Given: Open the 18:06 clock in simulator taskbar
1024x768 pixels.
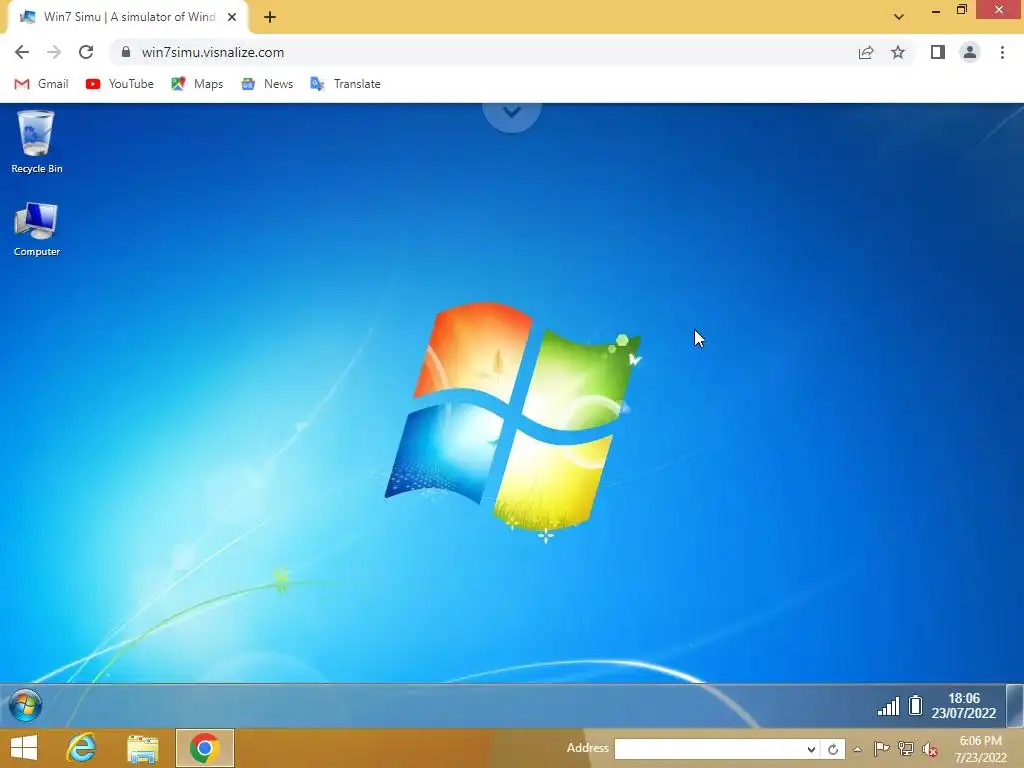Looking at the screenshot, I should click(x=964, y=706).
